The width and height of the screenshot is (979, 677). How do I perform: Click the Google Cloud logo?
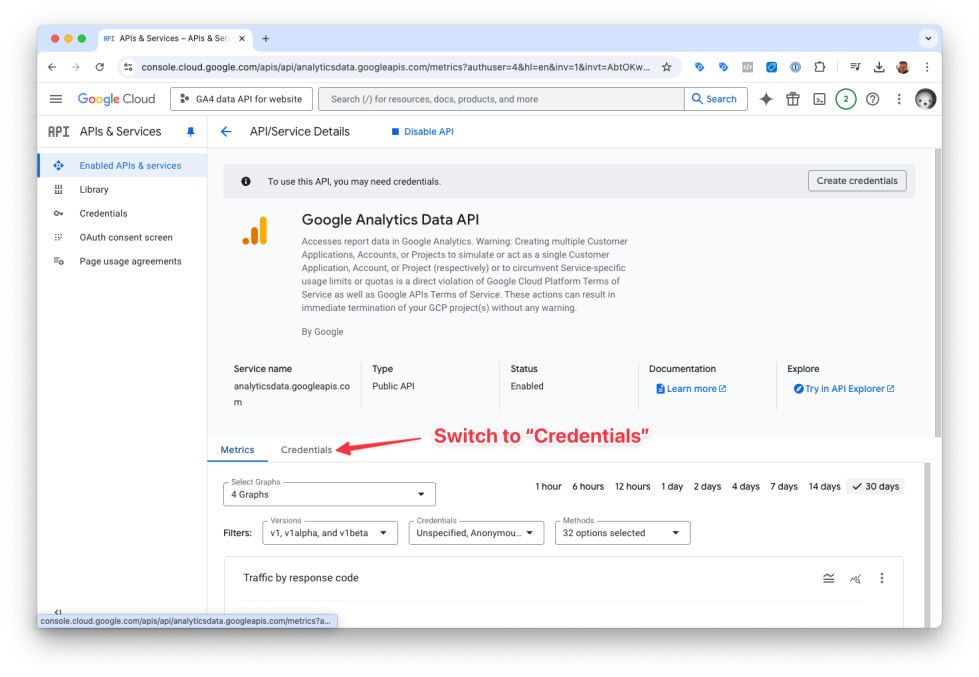(116, 99)
